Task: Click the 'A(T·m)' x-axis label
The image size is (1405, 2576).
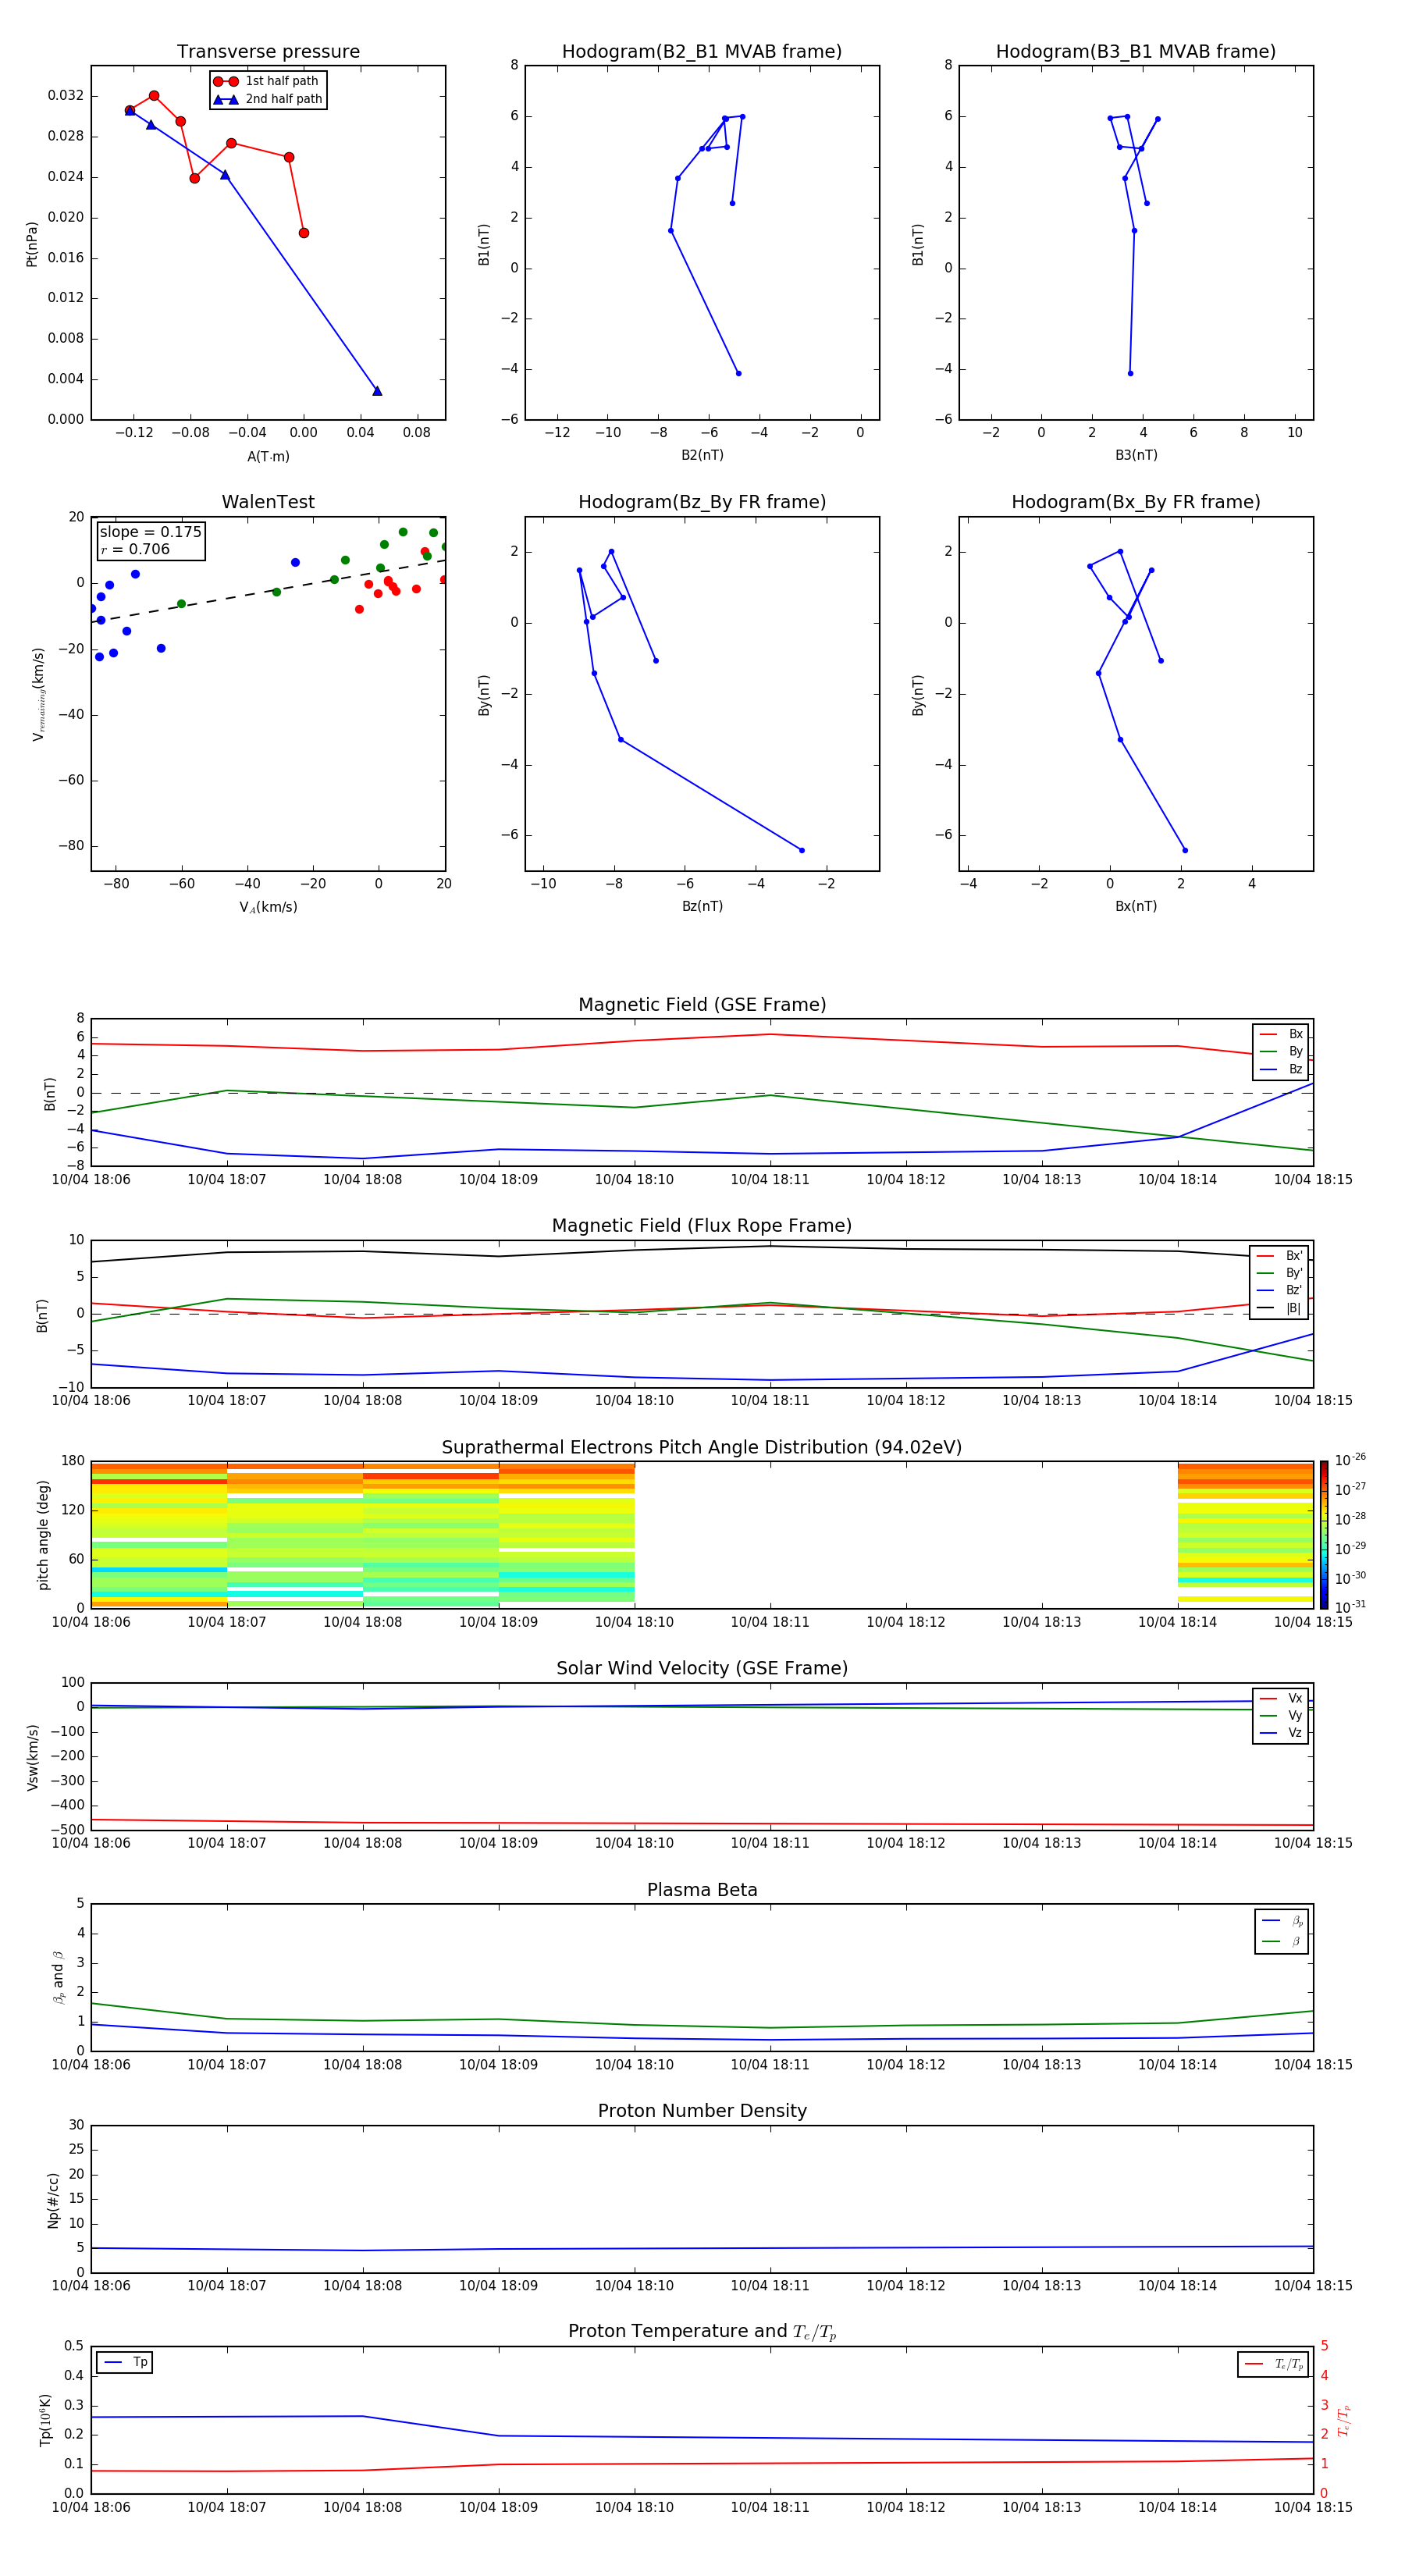Action: (x=268, y=457)
